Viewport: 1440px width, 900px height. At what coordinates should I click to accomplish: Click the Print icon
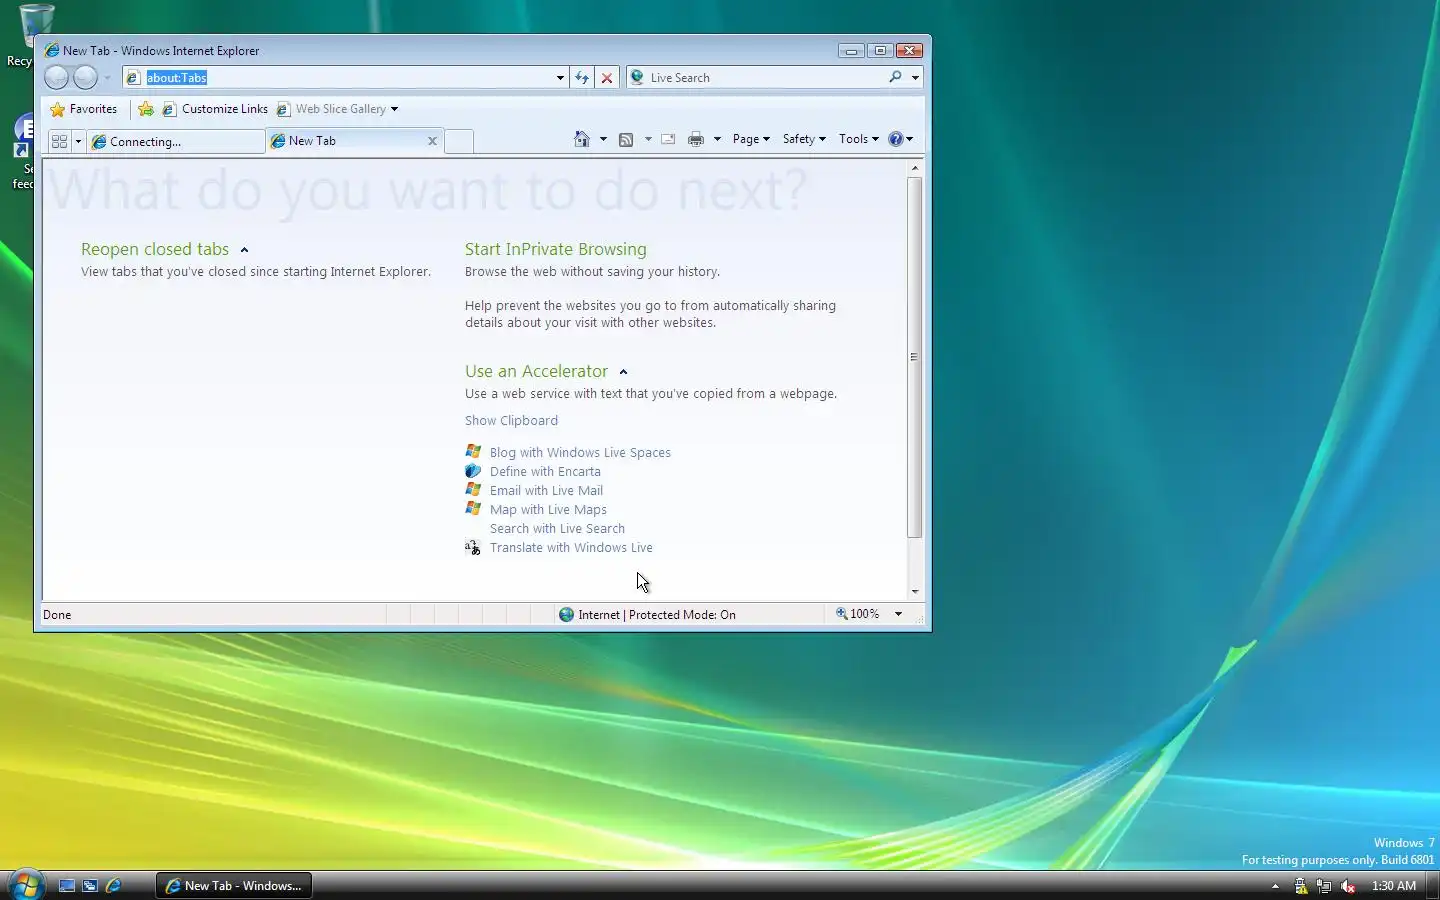(696, 139)
